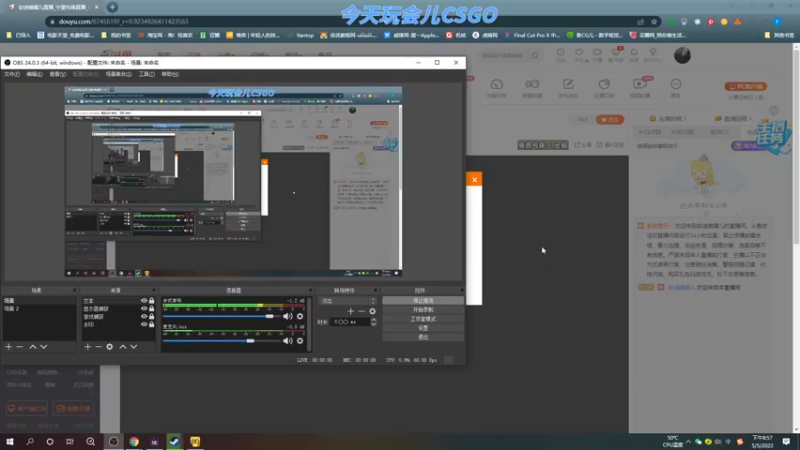Bookmark this page with Chrome star icon
The width and height of the screenshot is (800, 450).
click(x=654, y=22)
